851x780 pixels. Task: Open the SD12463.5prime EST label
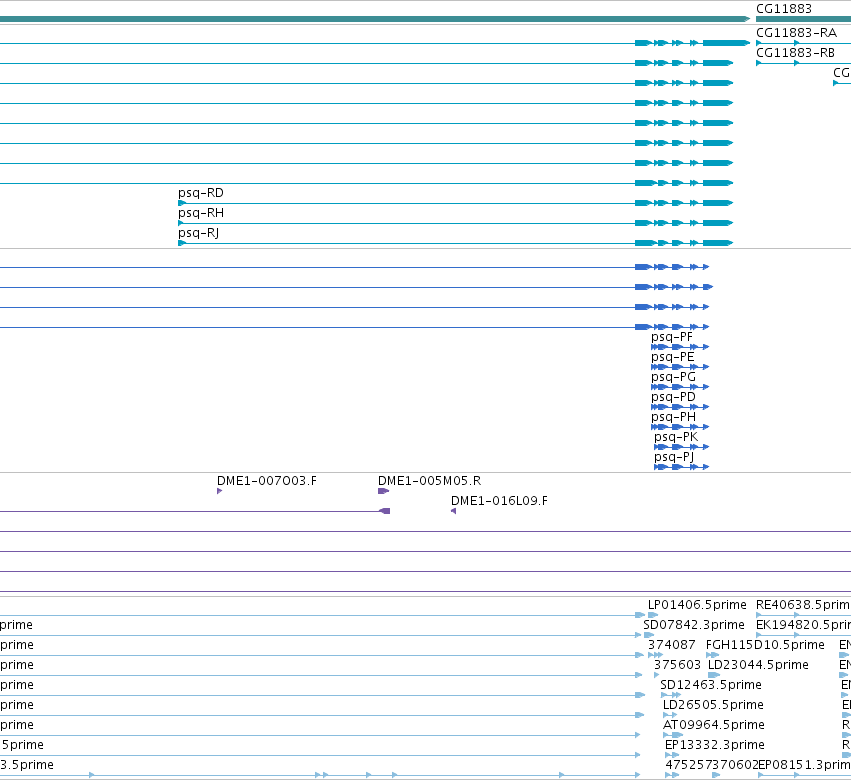pyautogui.click(x=711, y=685)
